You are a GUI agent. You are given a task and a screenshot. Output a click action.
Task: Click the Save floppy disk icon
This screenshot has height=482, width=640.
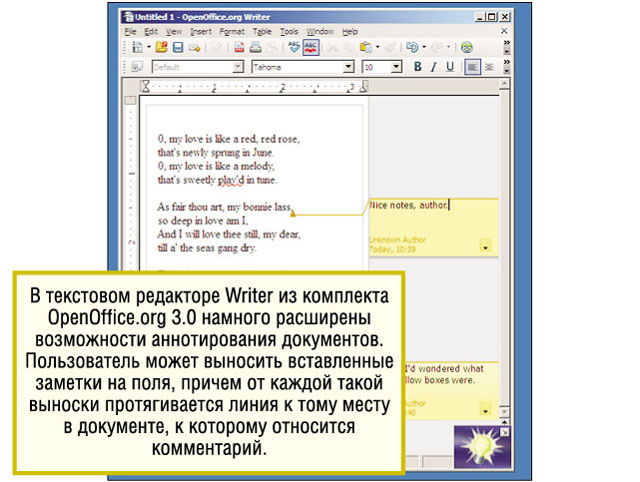click(x=178, y=47)
